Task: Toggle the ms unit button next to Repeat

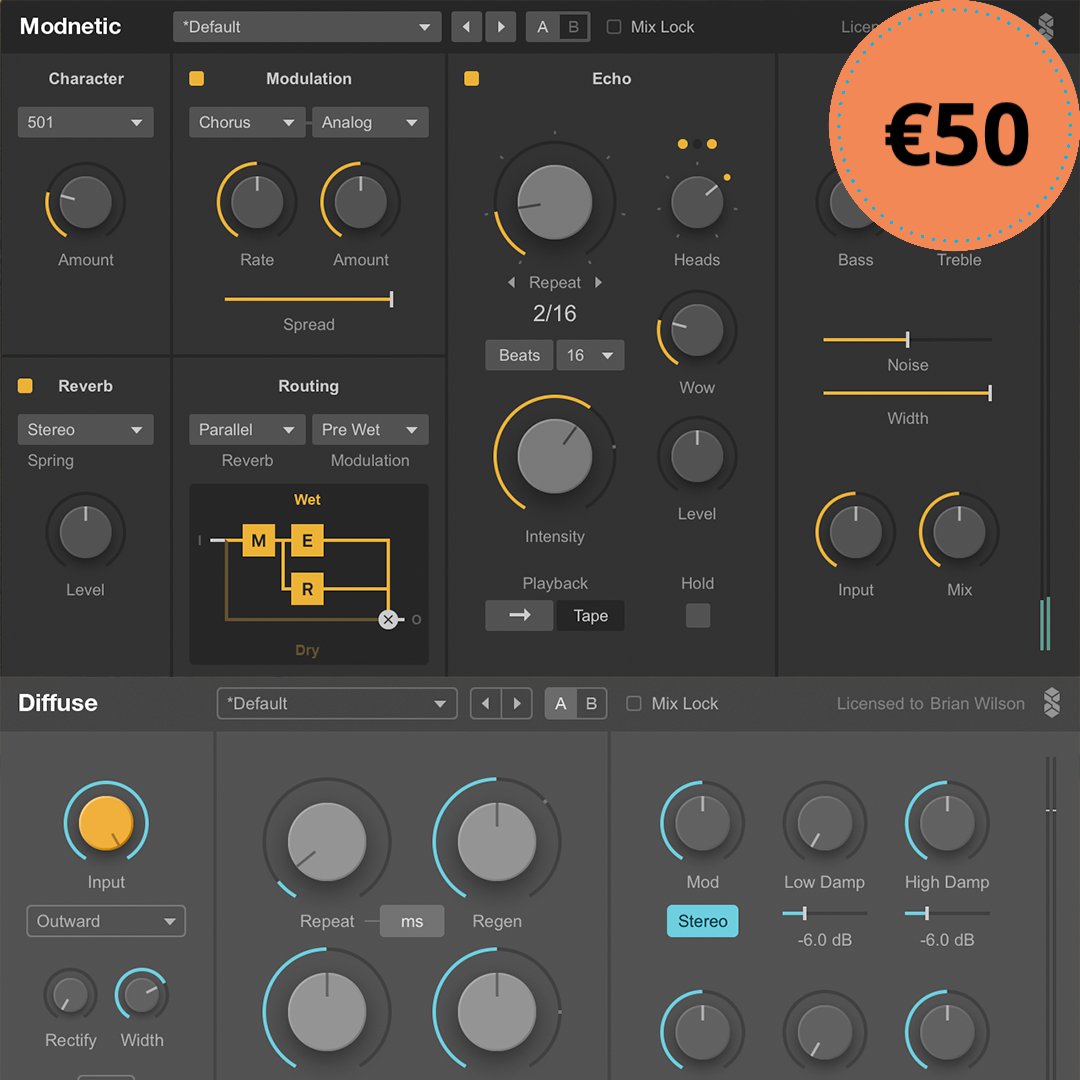Action: pos(412,921)
